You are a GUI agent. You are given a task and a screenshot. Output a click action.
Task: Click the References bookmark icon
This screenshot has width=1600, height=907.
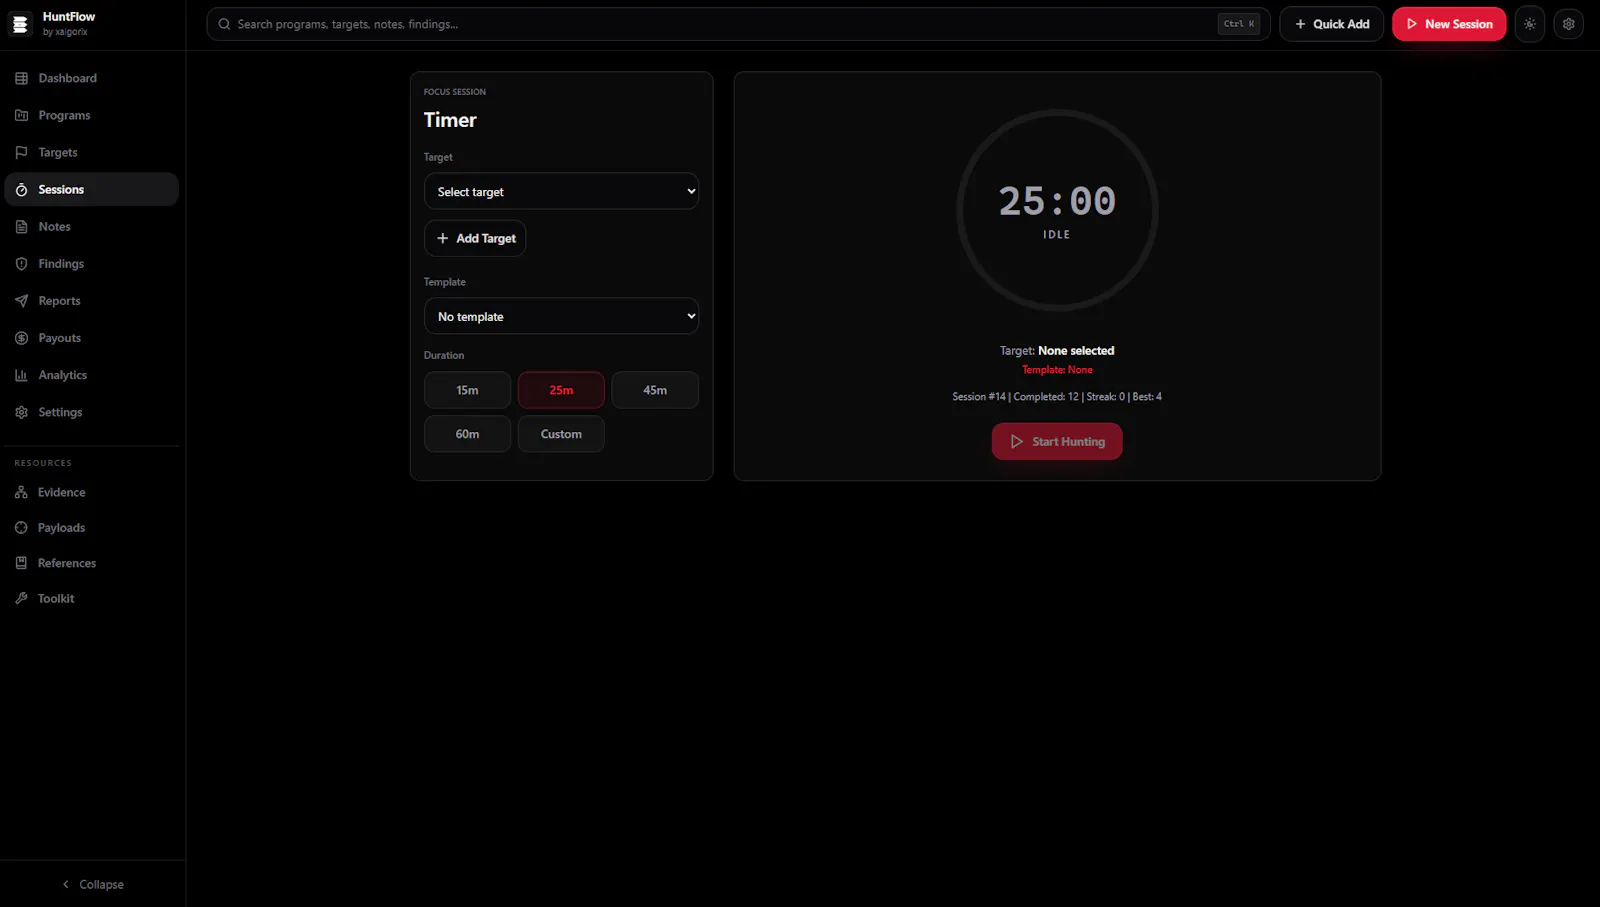[21, 563]
